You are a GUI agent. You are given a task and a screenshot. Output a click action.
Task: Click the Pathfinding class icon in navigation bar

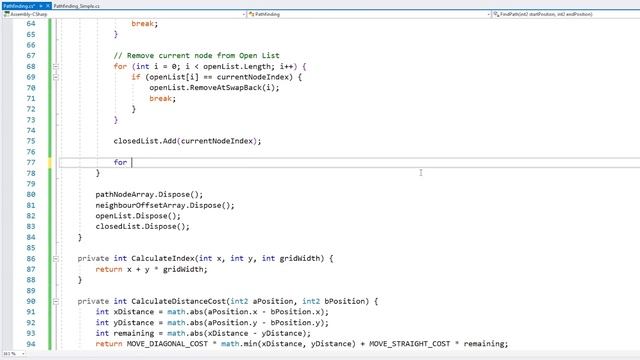click(251, 14)
